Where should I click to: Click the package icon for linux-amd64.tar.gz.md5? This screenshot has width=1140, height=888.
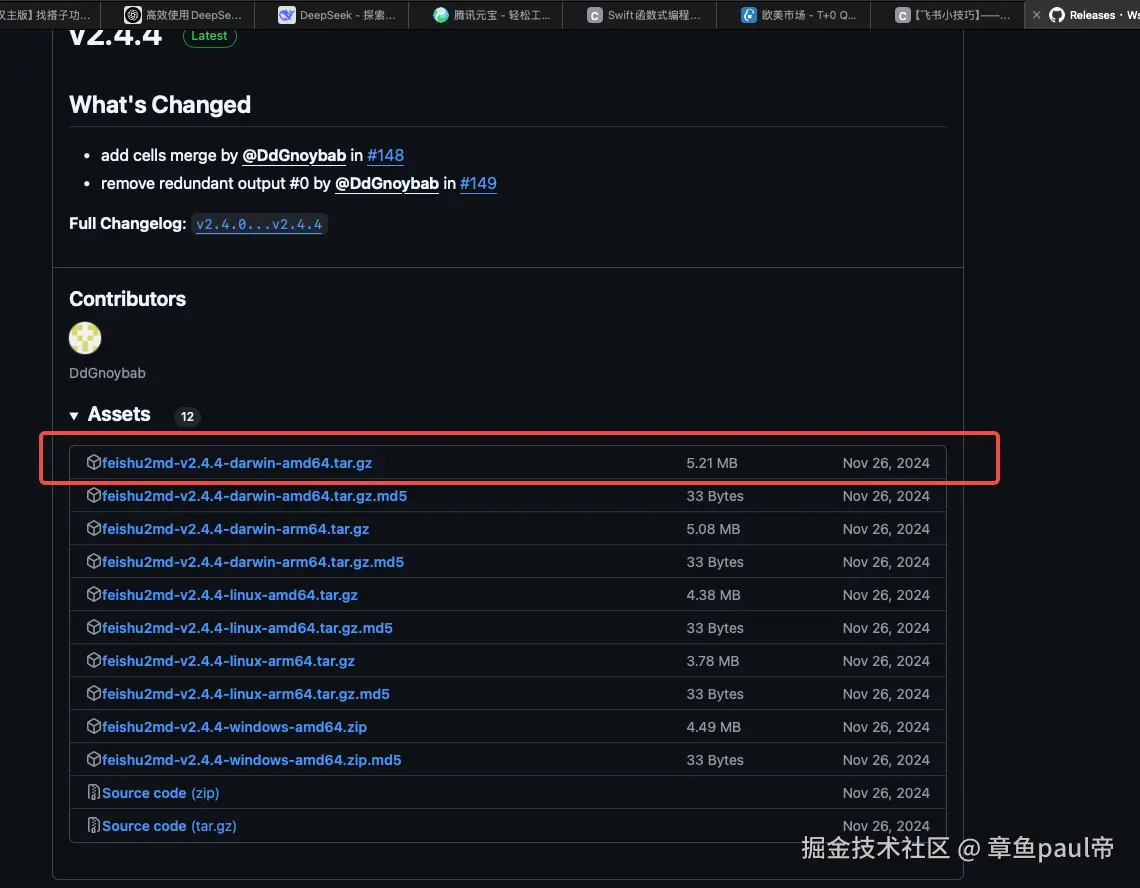[93, 628]
